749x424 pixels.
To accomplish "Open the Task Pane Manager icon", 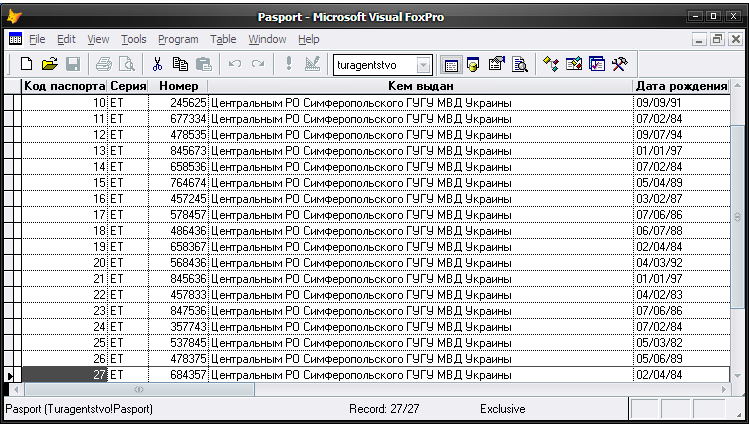I will [x=597, y=64].
